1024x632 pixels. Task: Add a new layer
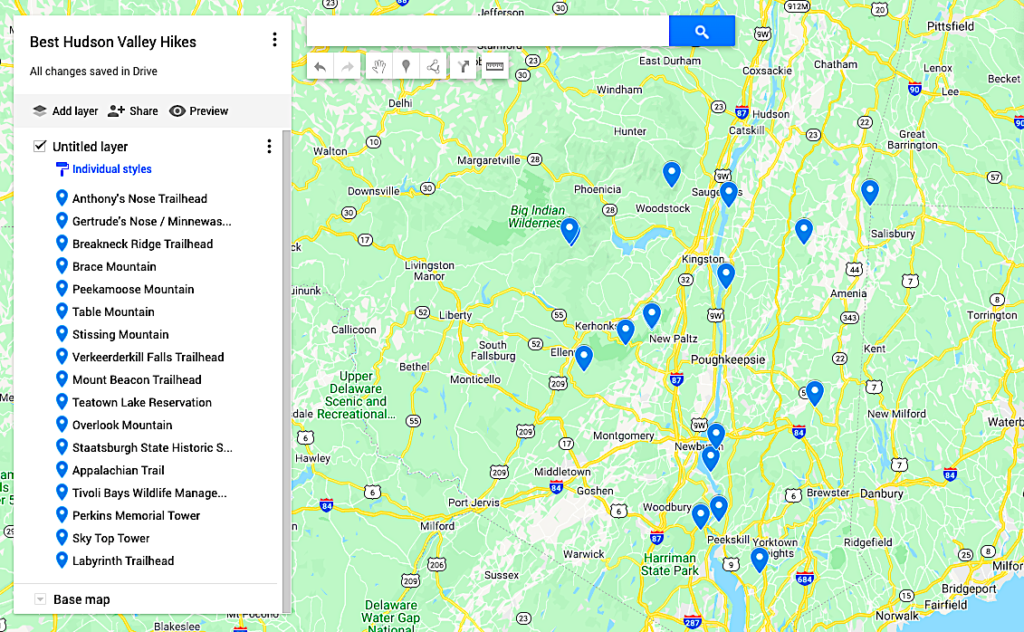coord(65,111)
